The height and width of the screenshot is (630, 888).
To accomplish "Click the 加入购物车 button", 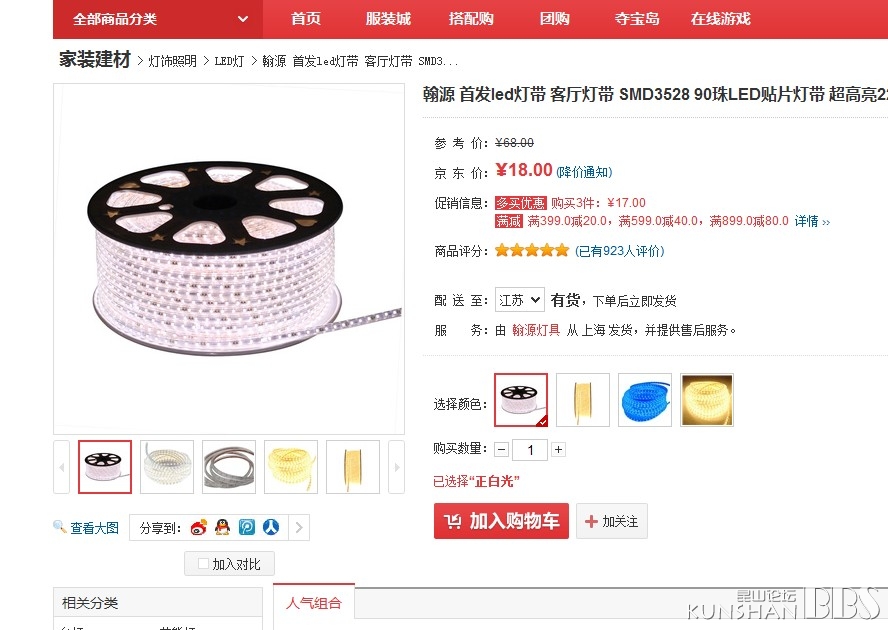I will click(x=501, y=521).
